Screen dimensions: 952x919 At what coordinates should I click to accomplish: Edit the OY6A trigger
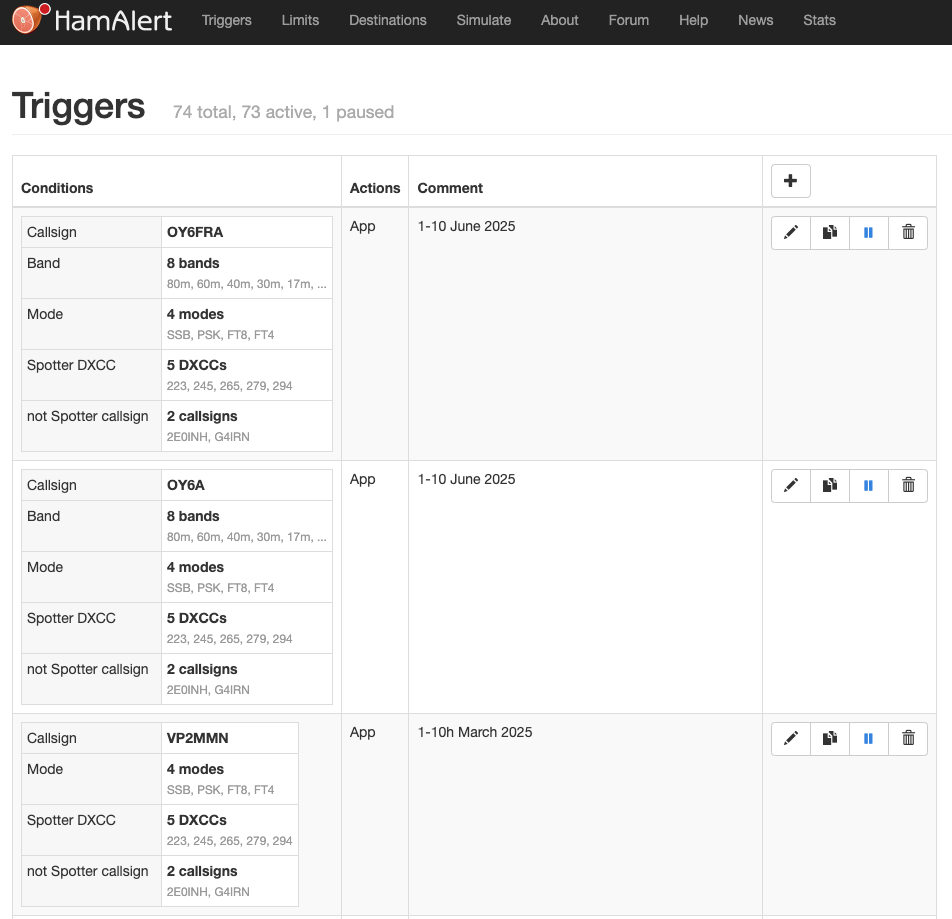[791, 485]
